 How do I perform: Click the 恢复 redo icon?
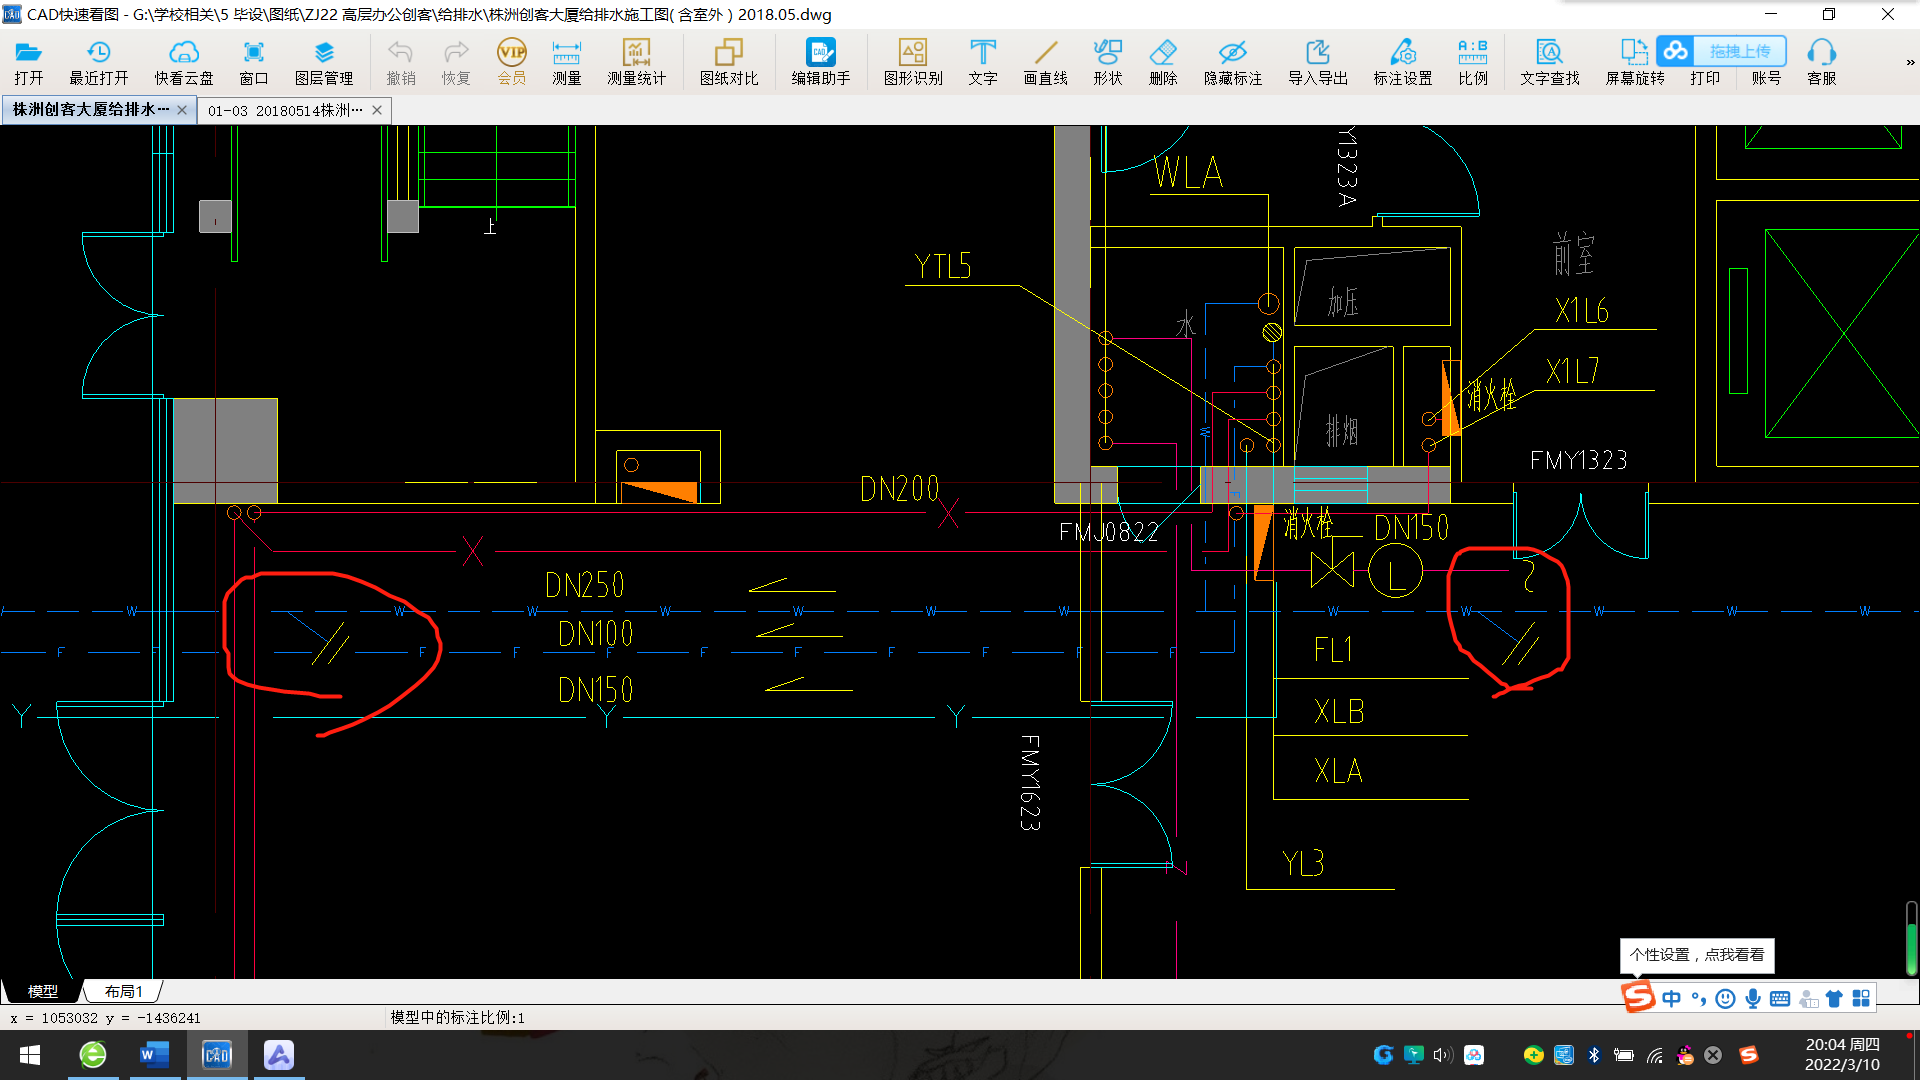(x=455, y=62)
